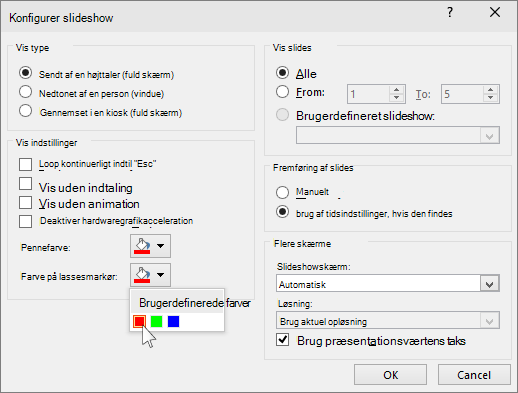Toggle Deaktiver hardwaregrafikacceleration checkbox
The height and width of the screenshot is (393, 518).
pos(26,221)
